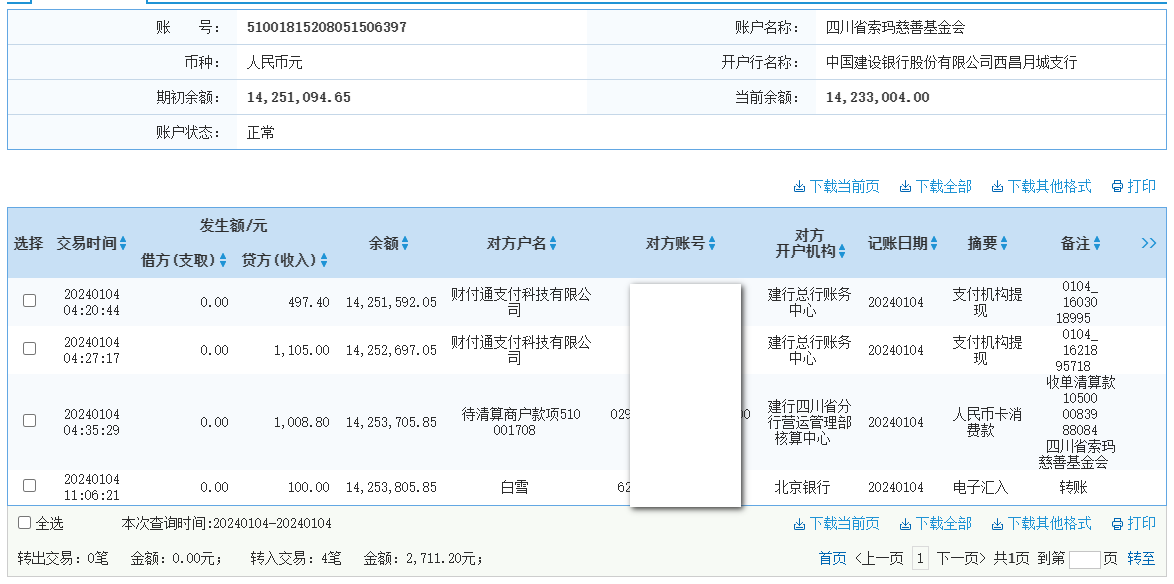Viewport: 1174px width, 584px height.
Task: Click bottom 下载全部 link
Action: coord(935,523)
